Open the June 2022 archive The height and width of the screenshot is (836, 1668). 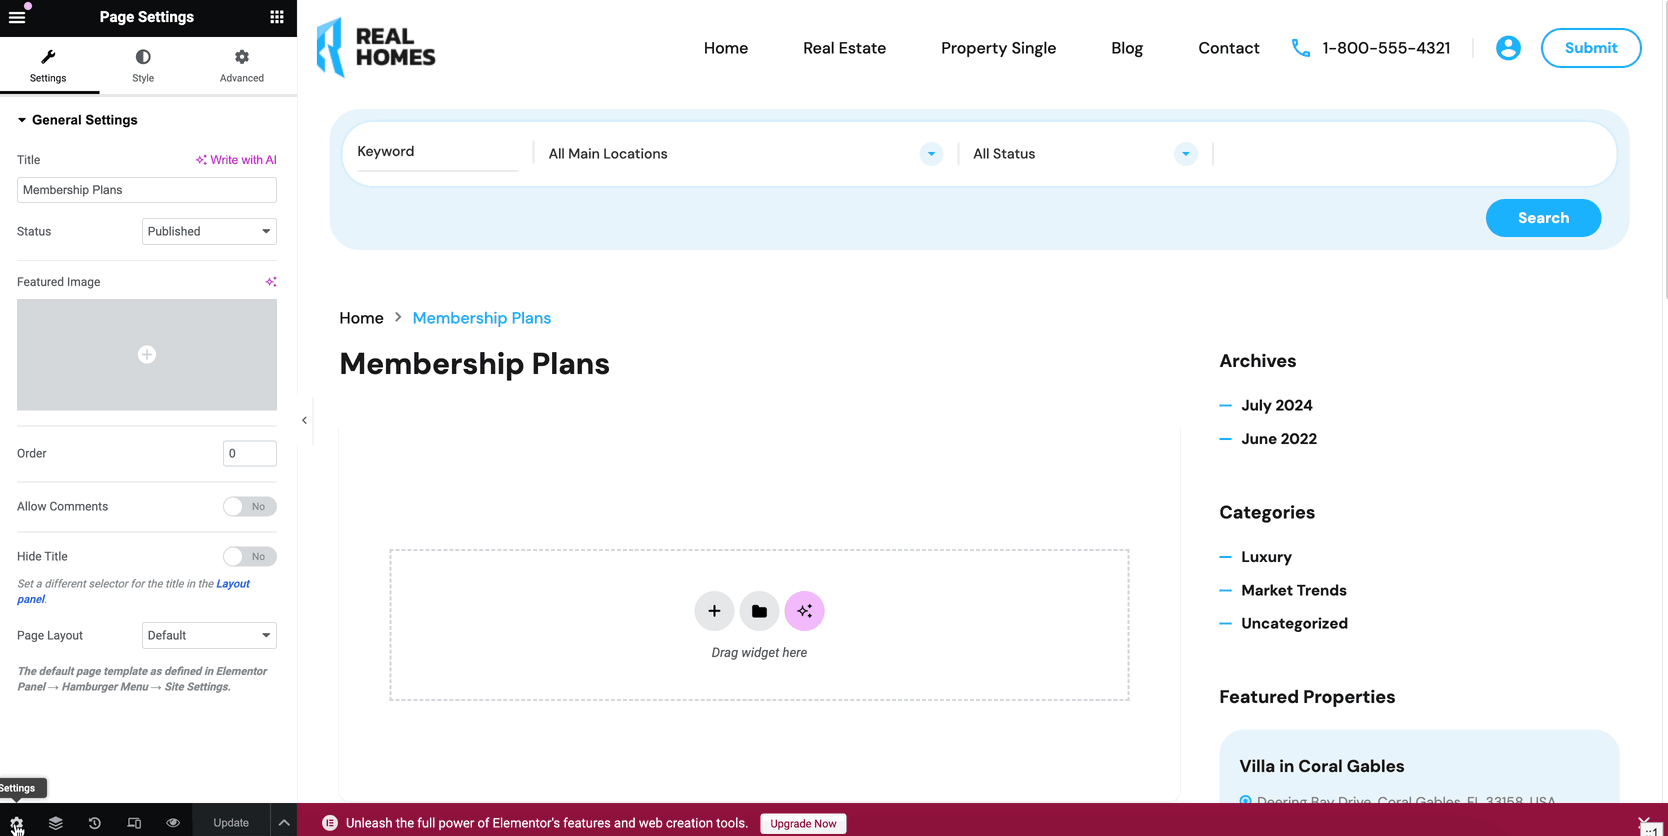click(1279, 439)
